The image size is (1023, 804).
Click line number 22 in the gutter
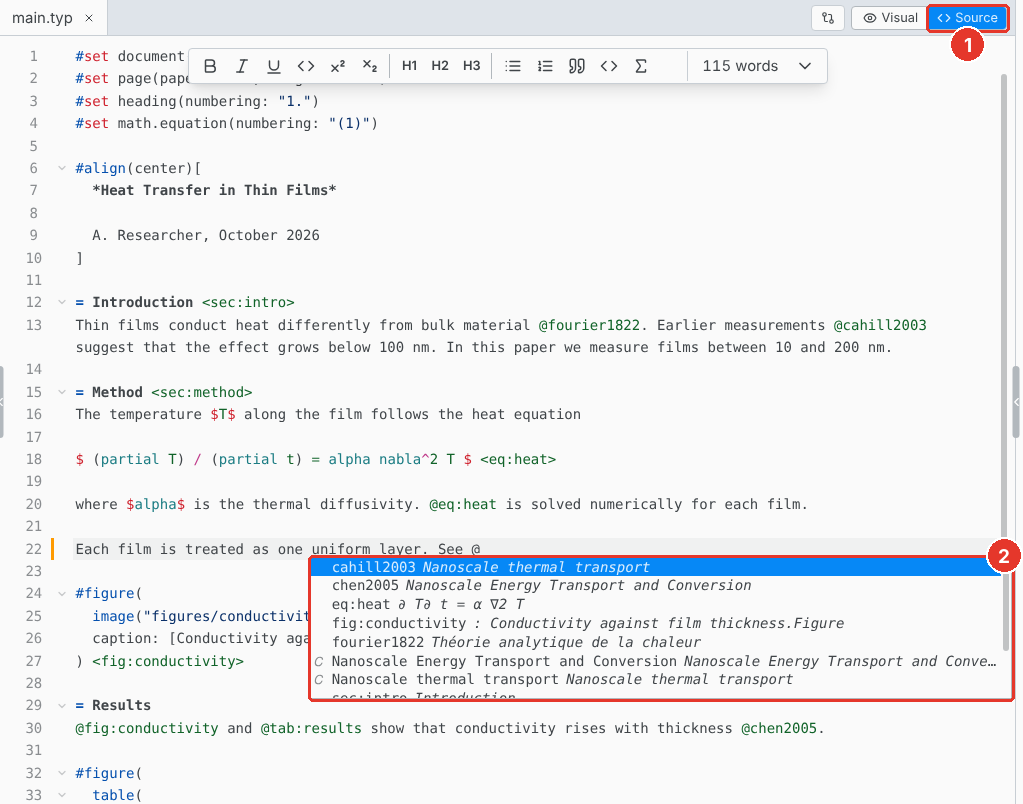34,549
